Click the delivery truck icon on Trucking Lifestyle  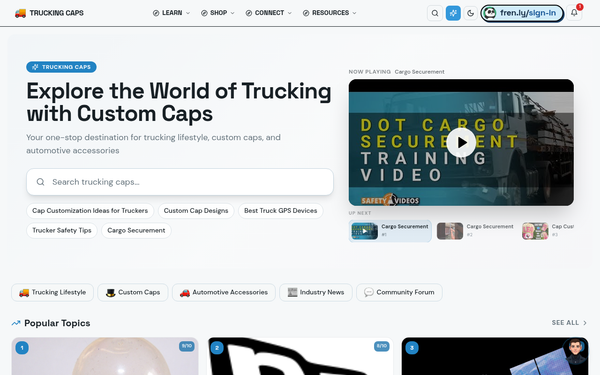click(24, 293)
